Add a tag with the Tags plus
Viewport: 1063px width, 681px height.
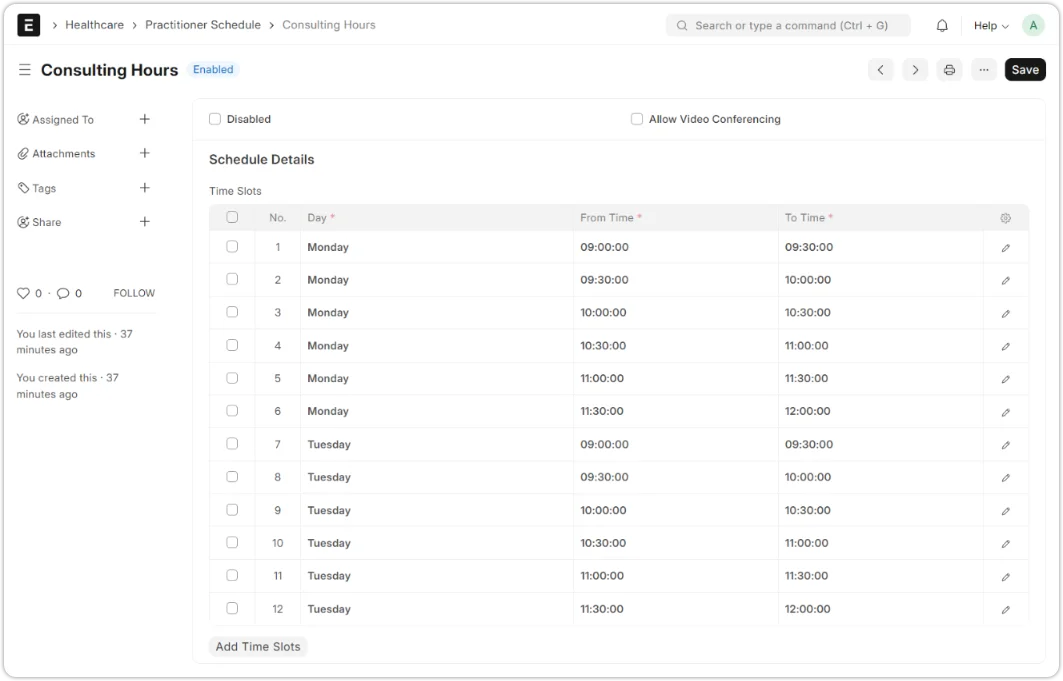(x=145, y=188)
